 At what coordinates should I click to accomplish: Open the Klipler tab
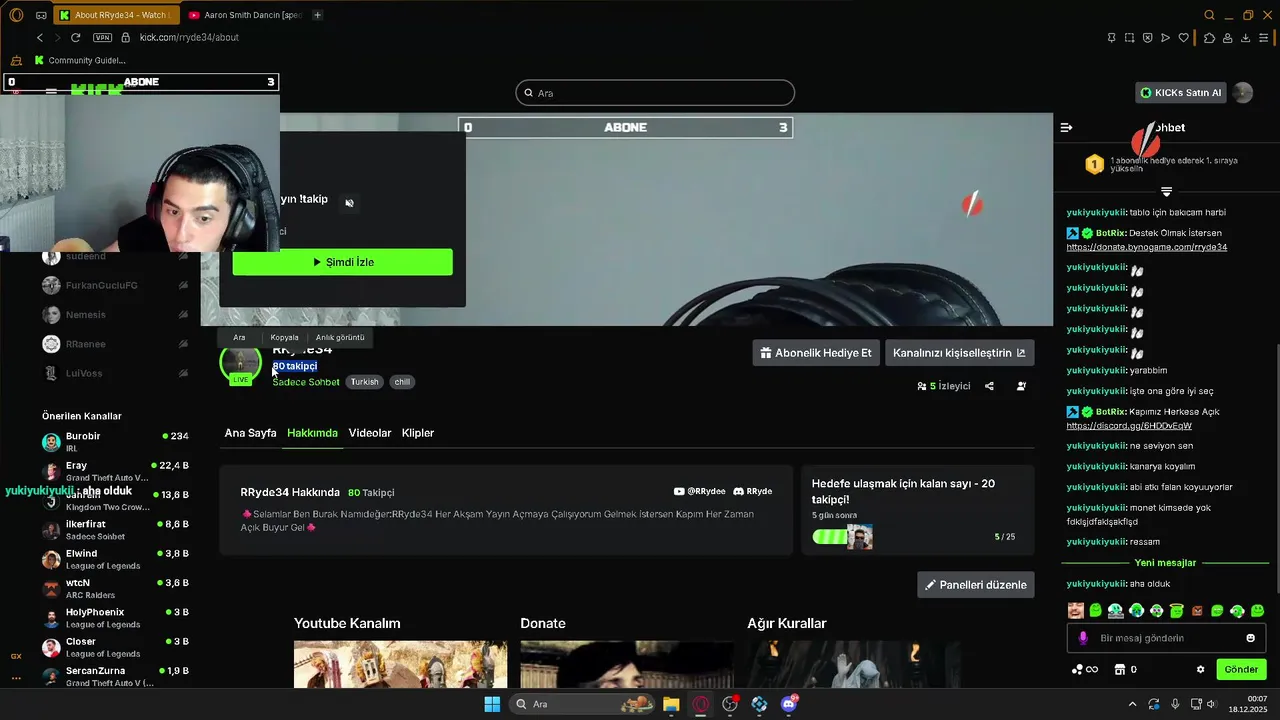418,433
